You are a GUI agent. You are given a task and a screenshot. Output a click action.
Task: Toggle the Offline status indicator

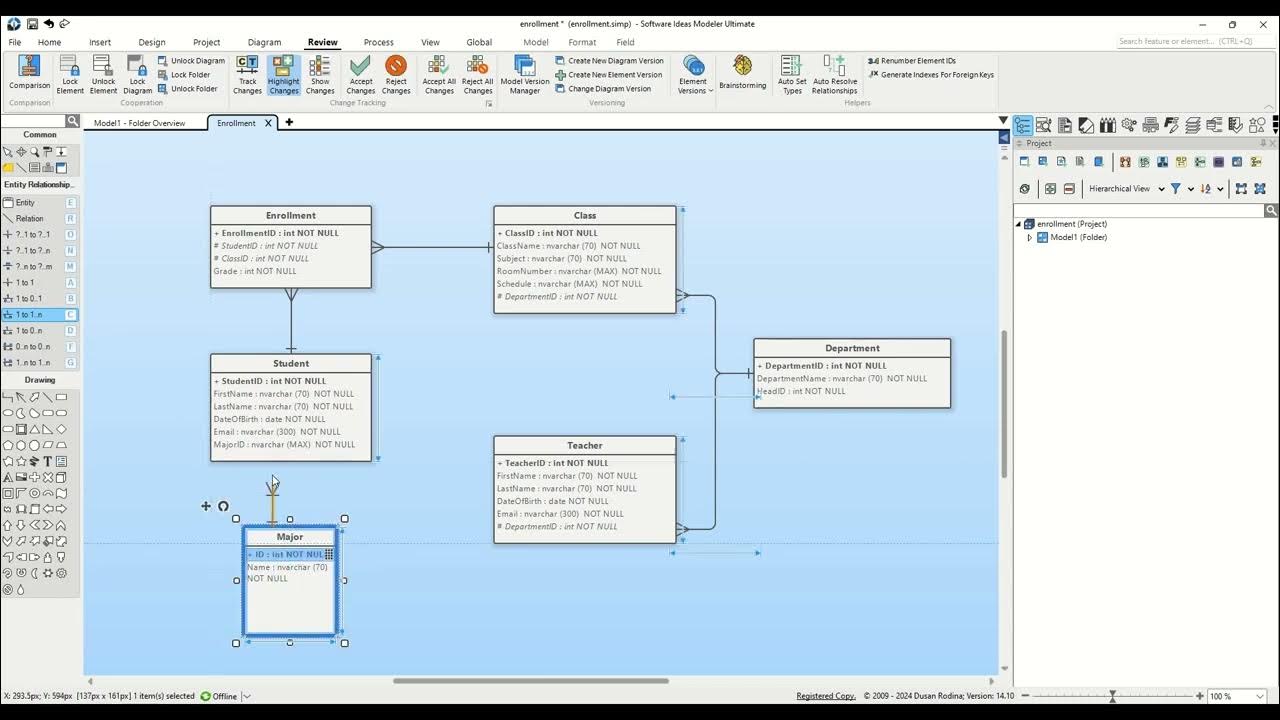click(x=219, y=696)
